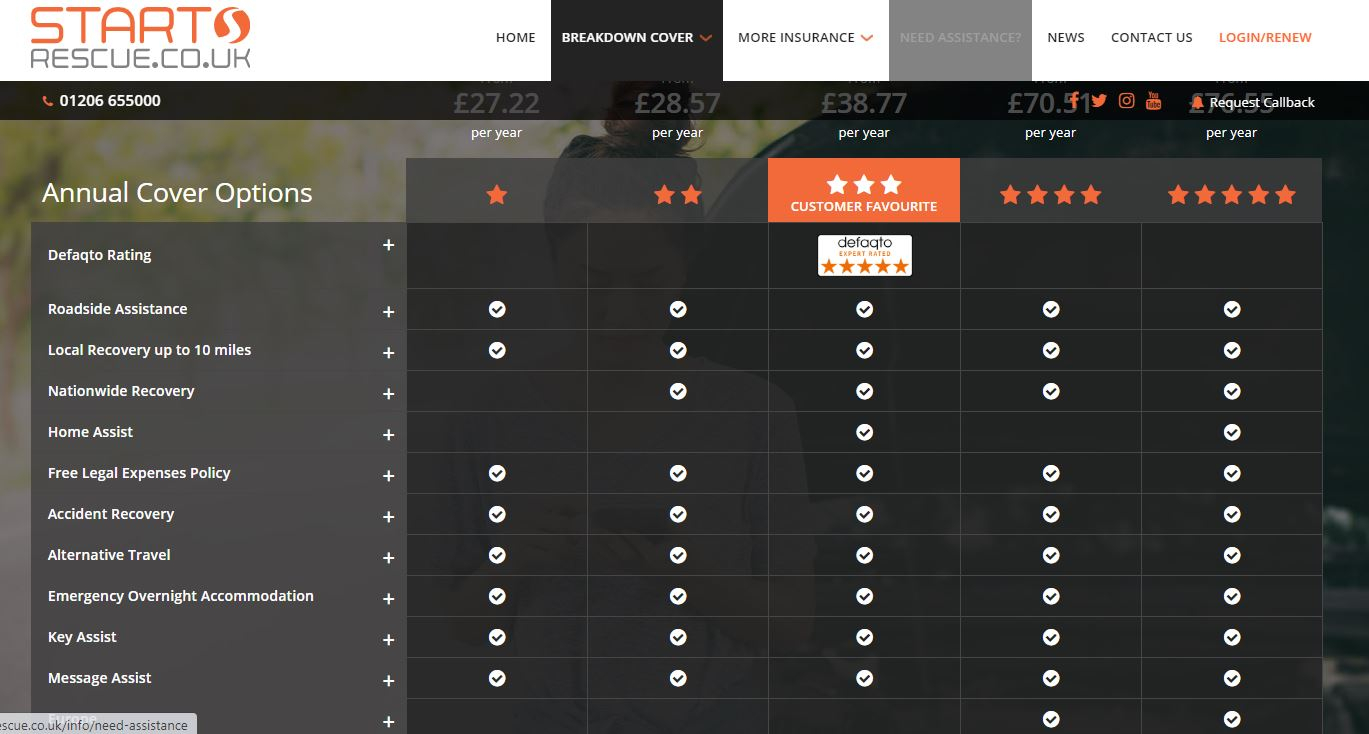Viewport: 1369px width, 734px height.
Task: Click the Login/Renew link
Action: point(1265,38)
